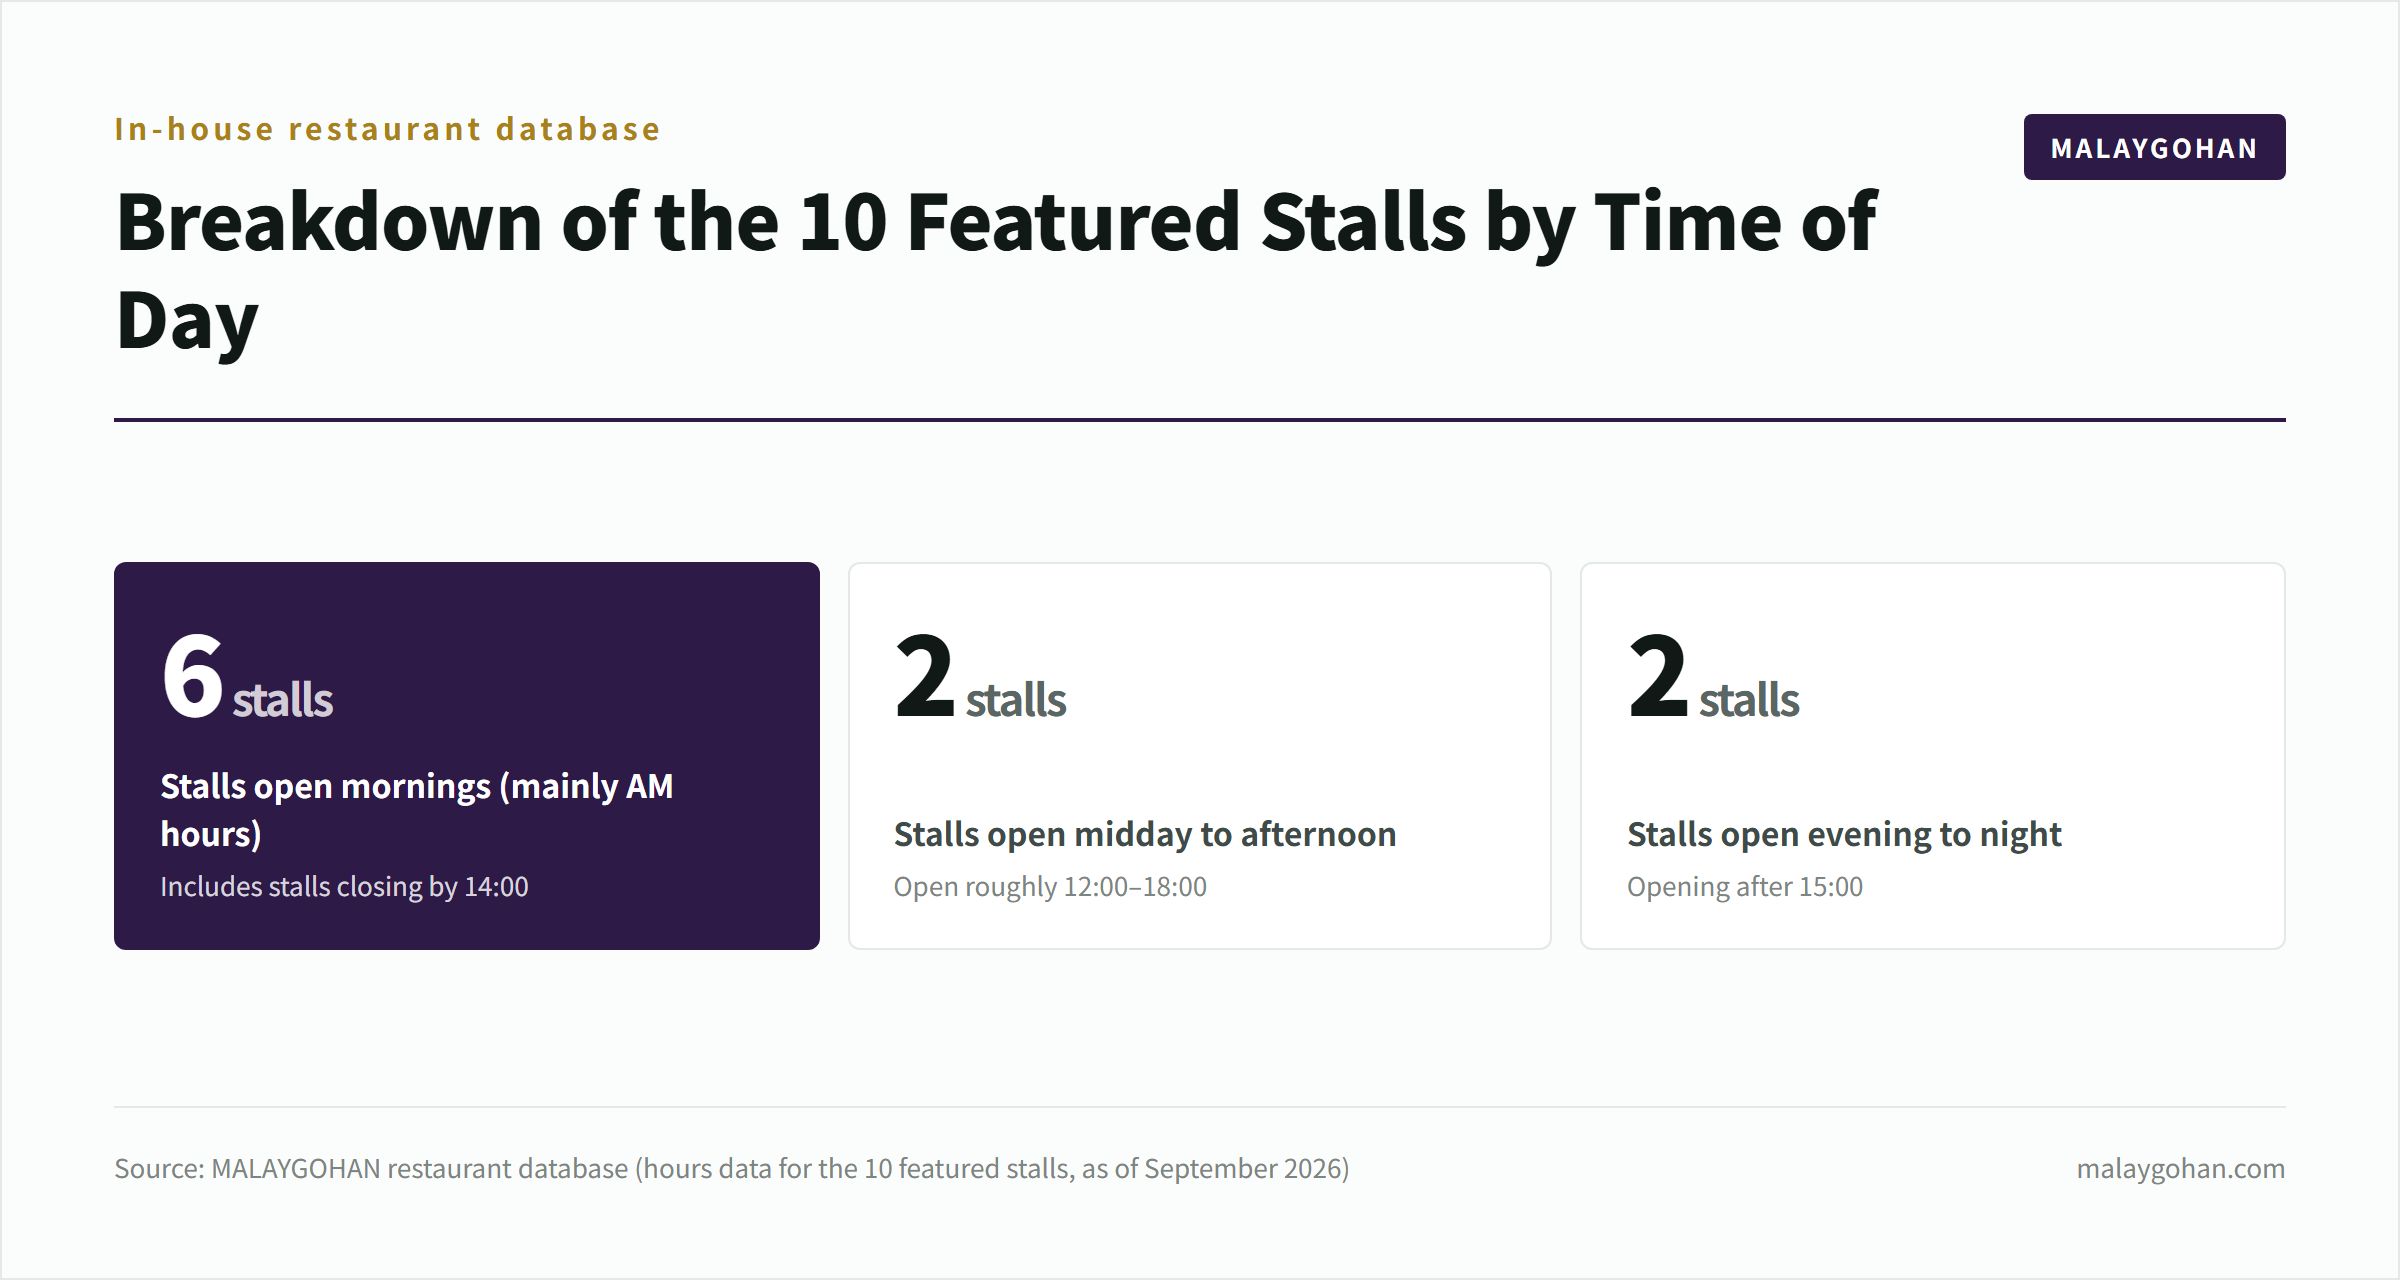The height and width of the screenshot is (1280, 2400).
Task: Click the Source footnote text
Action: pyautogui.click(x=732, y=1168)
